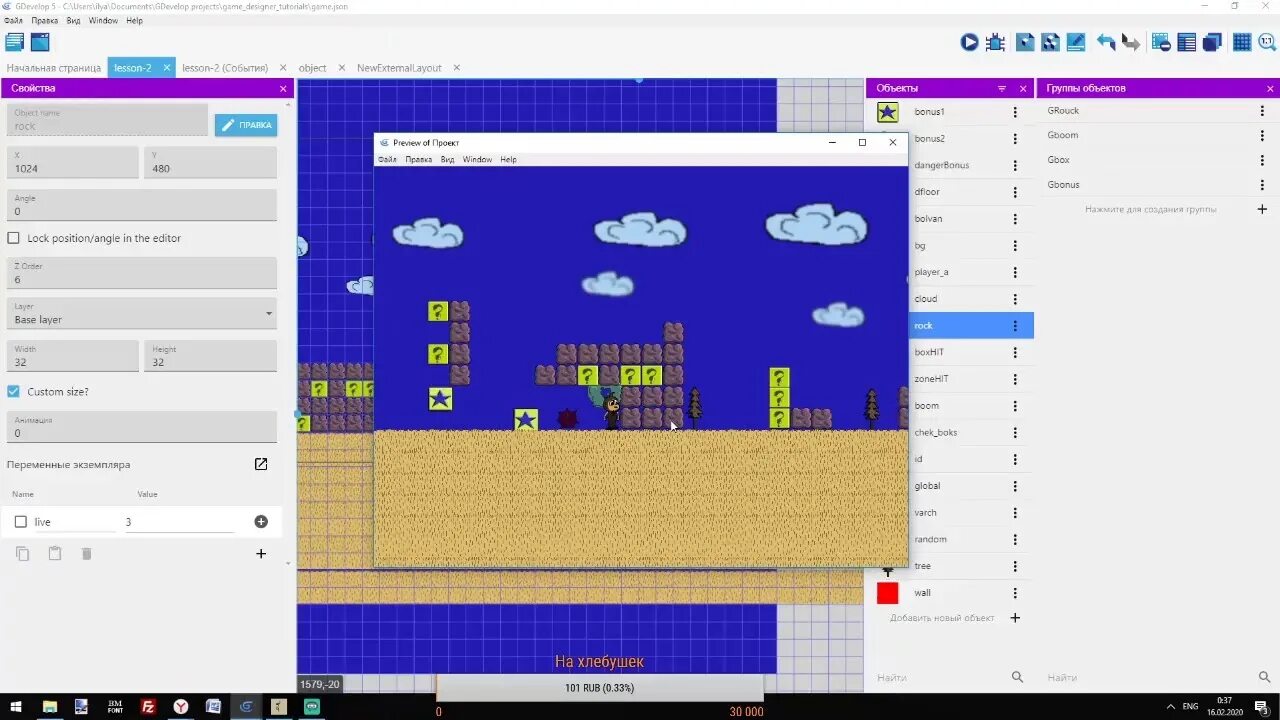Click the search icon under objects list
The height and width of the screenshot is (720, 1280).
(x=1017, y=677)
